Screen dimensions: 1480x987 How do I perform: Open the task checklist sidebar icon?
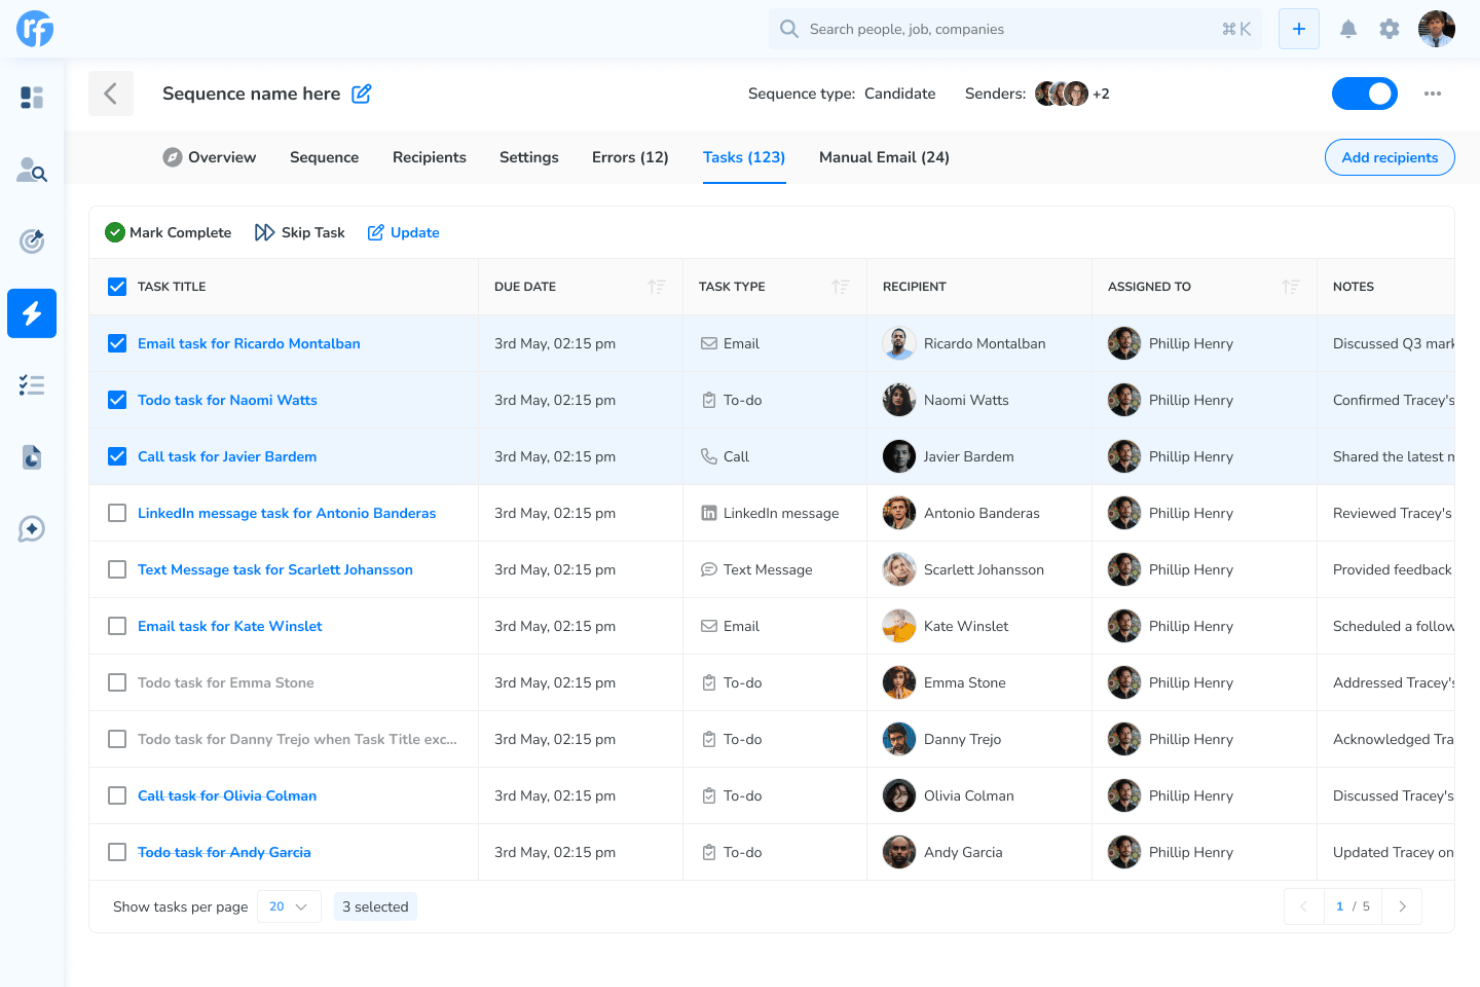tap(32, 385)
